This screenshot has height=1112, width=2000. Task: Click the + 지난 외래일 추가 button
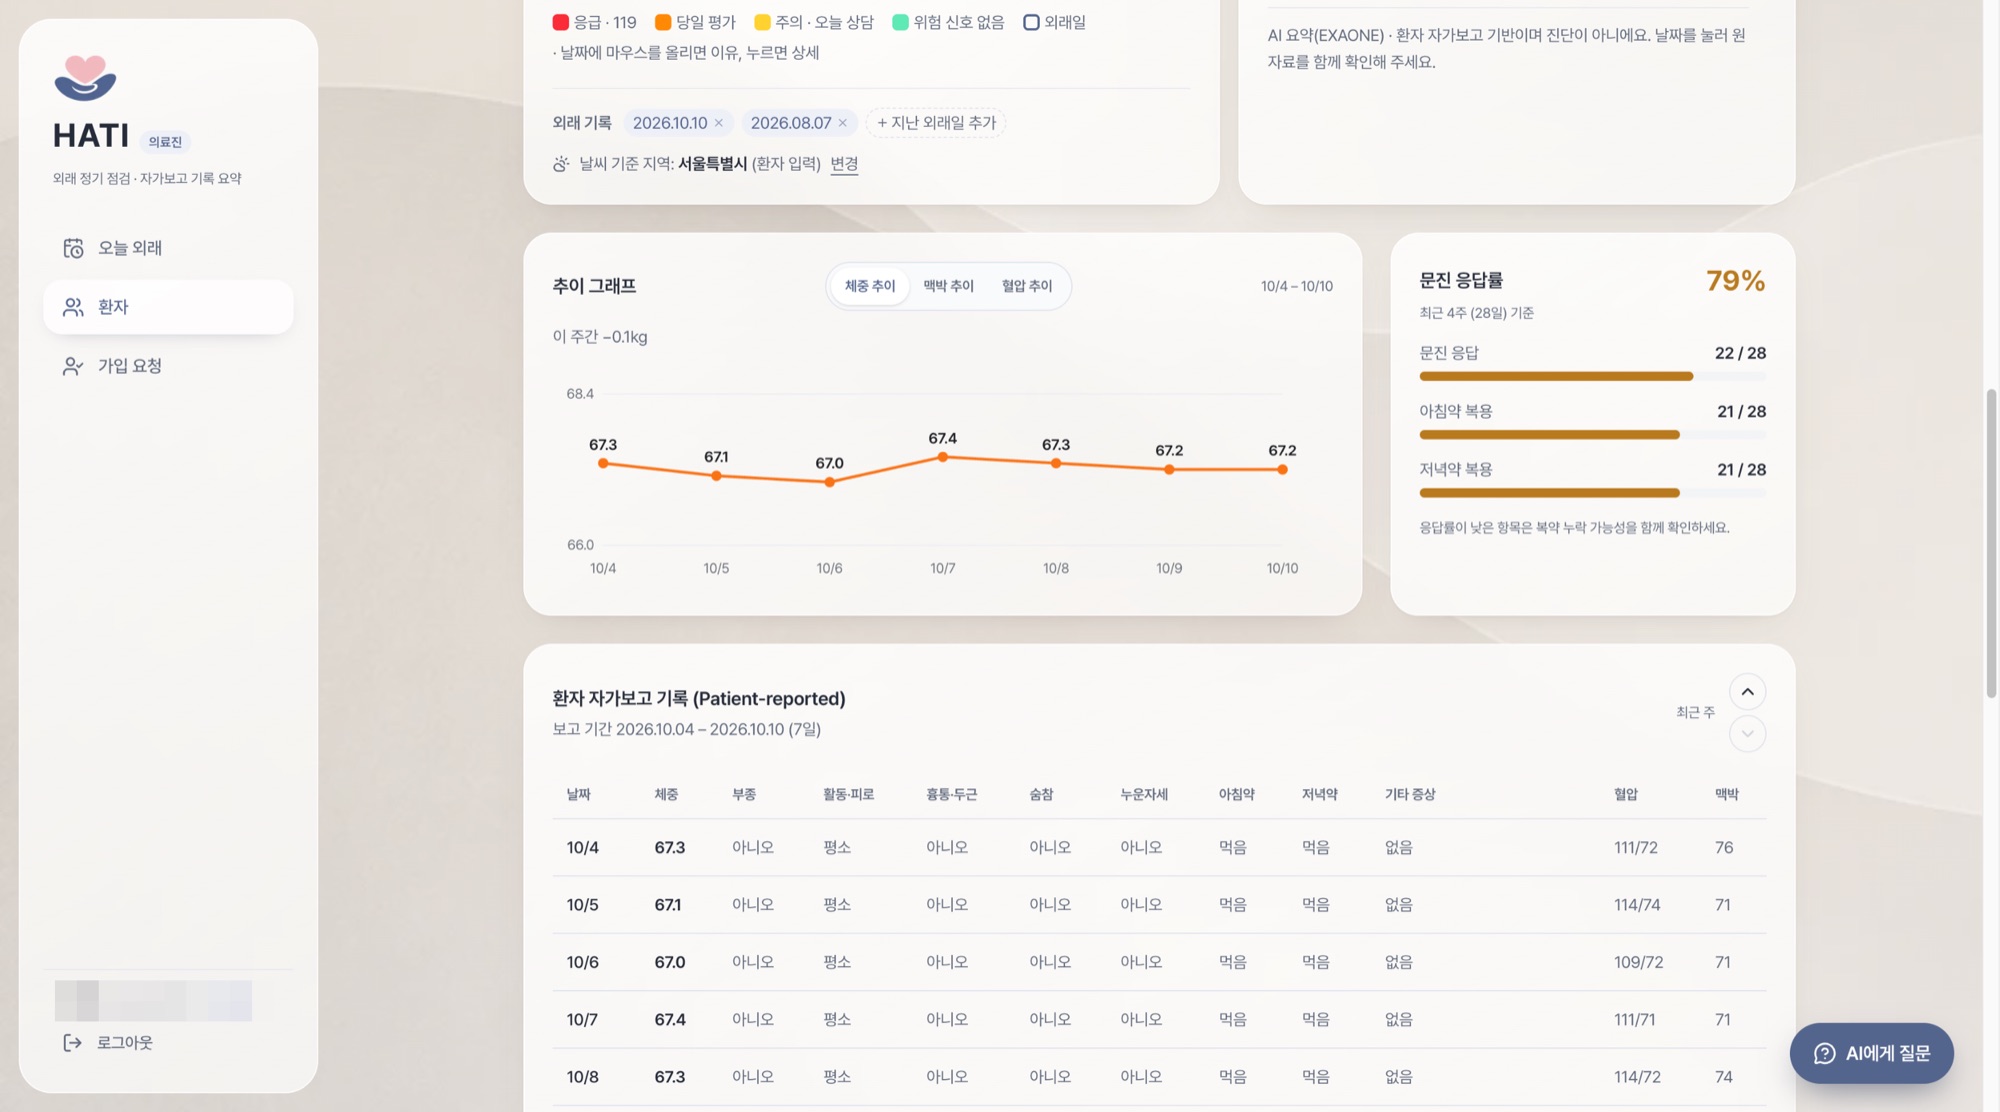pyautogui.click(x=936, y=123)
